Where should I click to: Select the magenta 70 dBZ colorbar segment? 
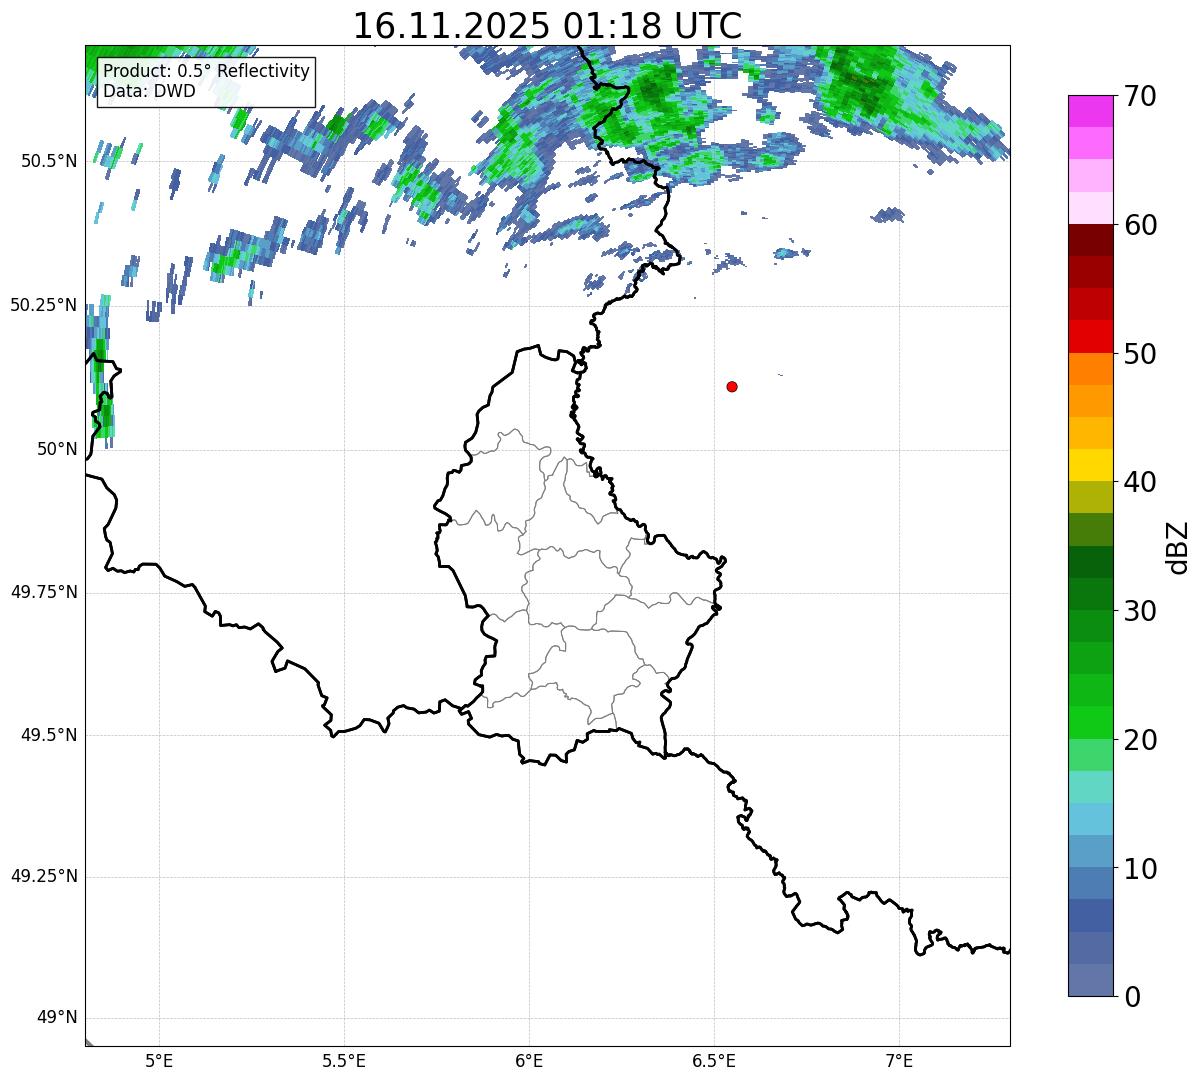click(1090, 111)
